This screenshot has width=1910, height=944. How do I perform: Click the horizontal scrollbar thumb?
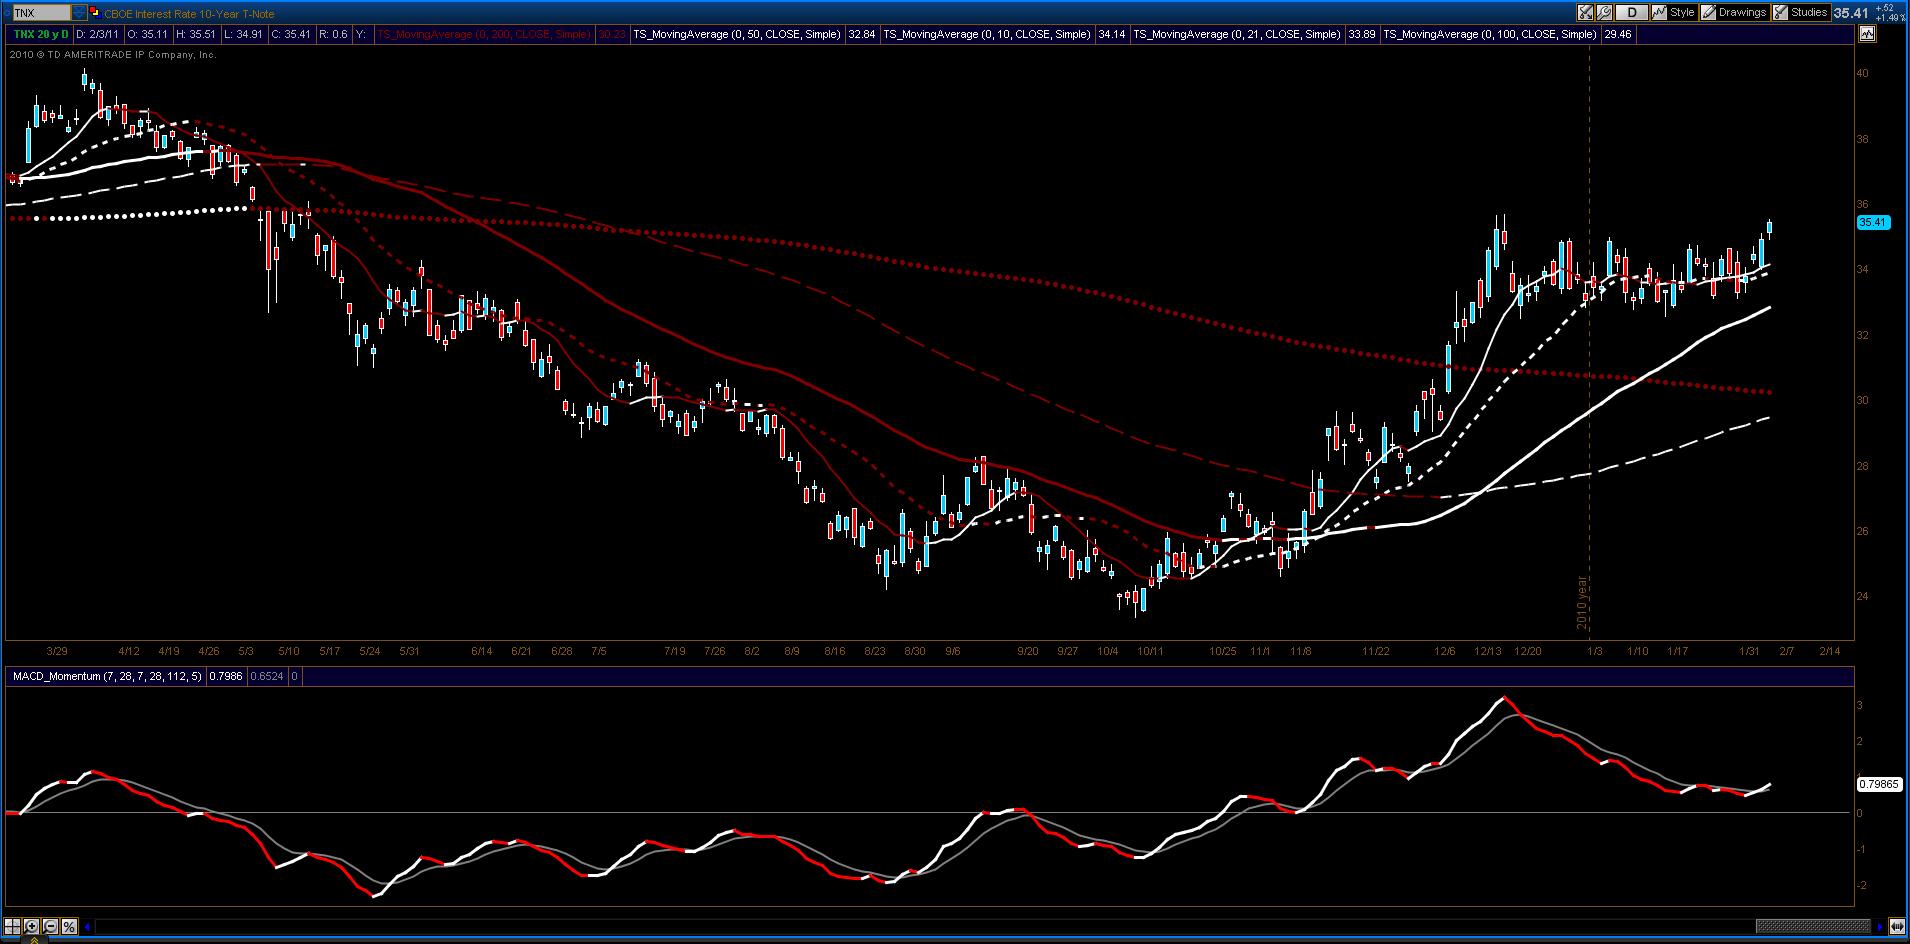1812,926
